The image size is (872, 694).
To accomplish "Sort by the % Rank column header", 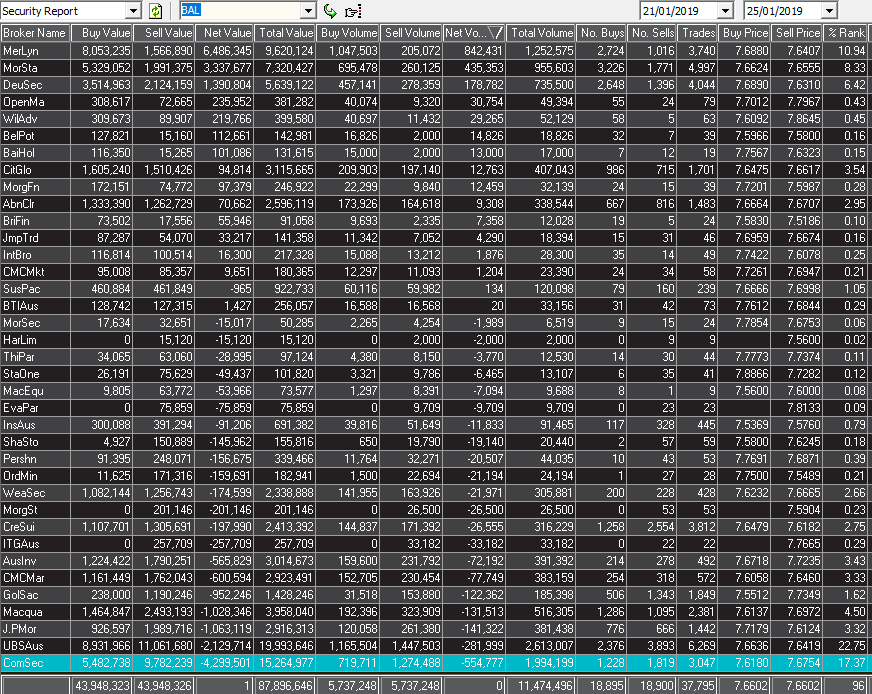I will (x=845, y=33).
